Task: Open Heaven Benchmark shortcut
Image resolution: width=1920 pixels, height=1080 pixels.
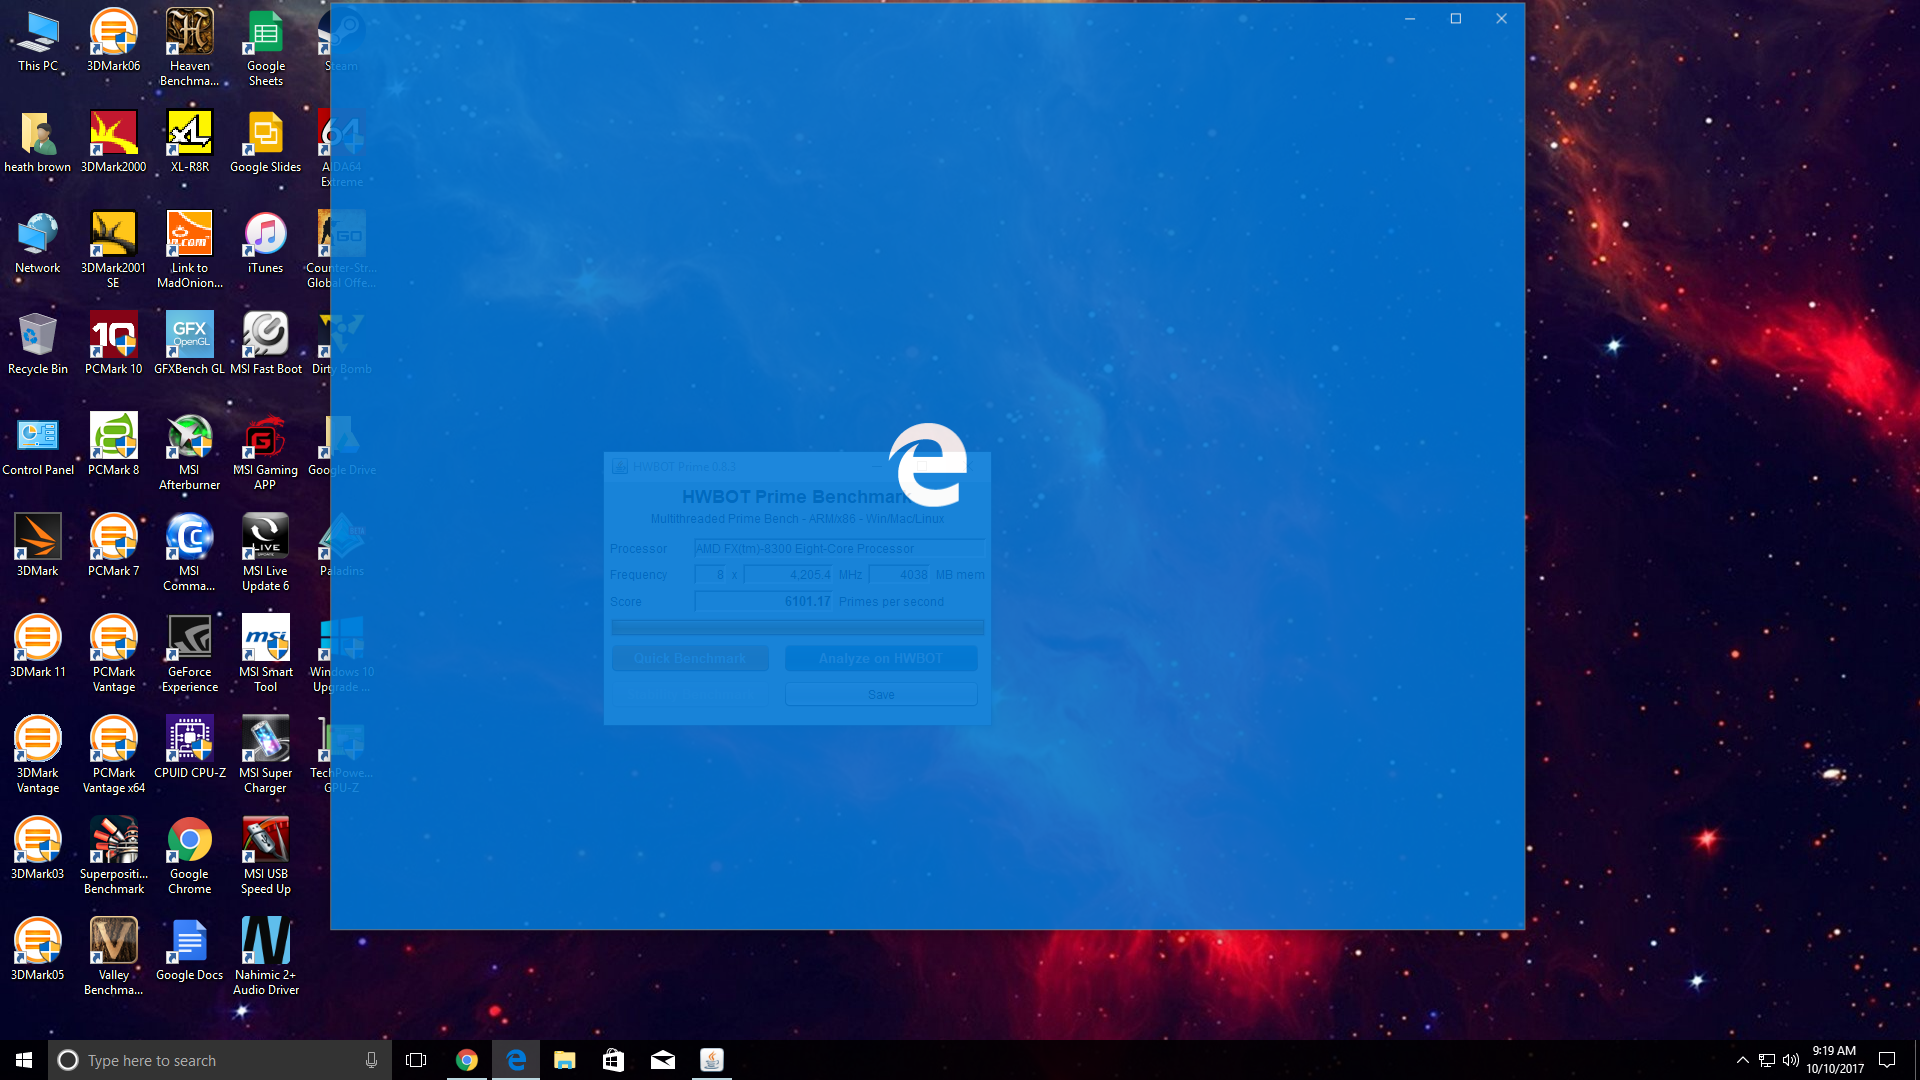Action: pyautogui.click(x=189, y=49)
